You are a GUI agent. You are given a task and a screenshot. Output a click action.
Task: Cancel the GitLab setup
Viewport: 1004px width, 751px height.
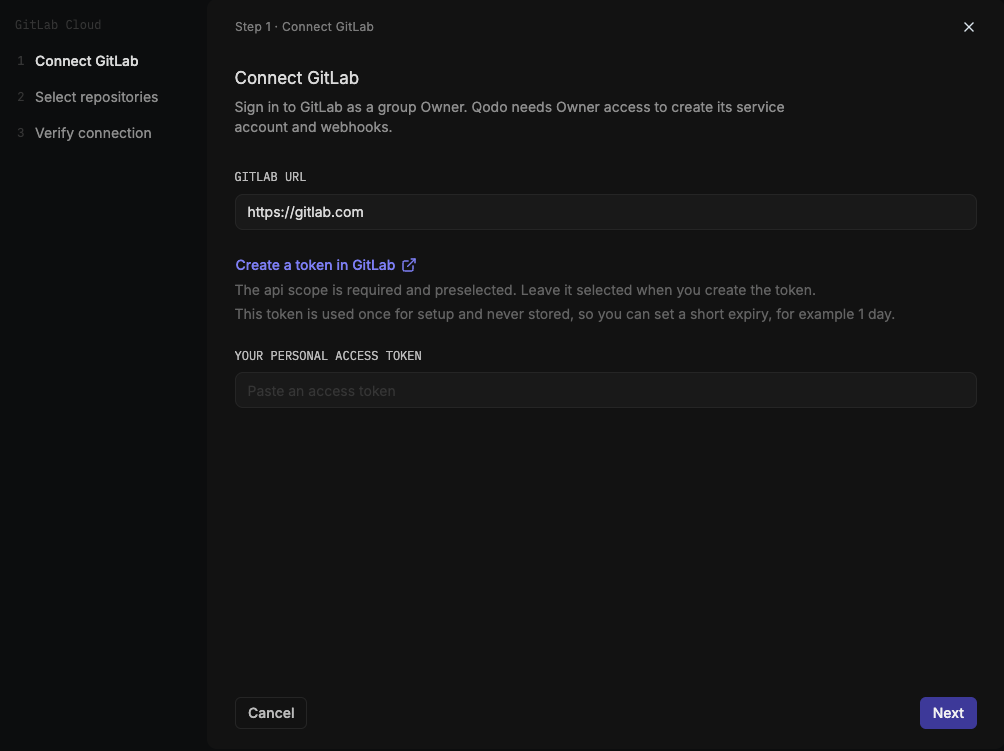[x=271, y=713]
